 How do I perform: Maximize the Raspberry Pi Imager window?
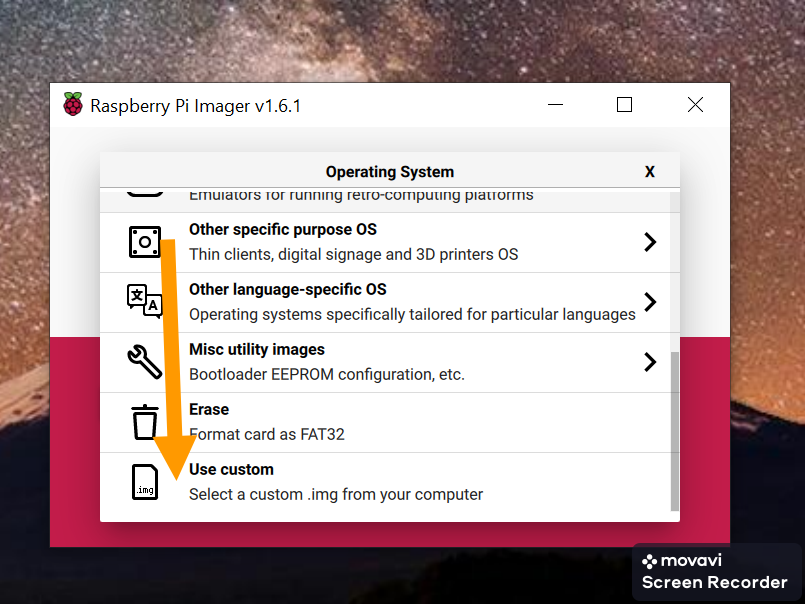click(624, 105)
